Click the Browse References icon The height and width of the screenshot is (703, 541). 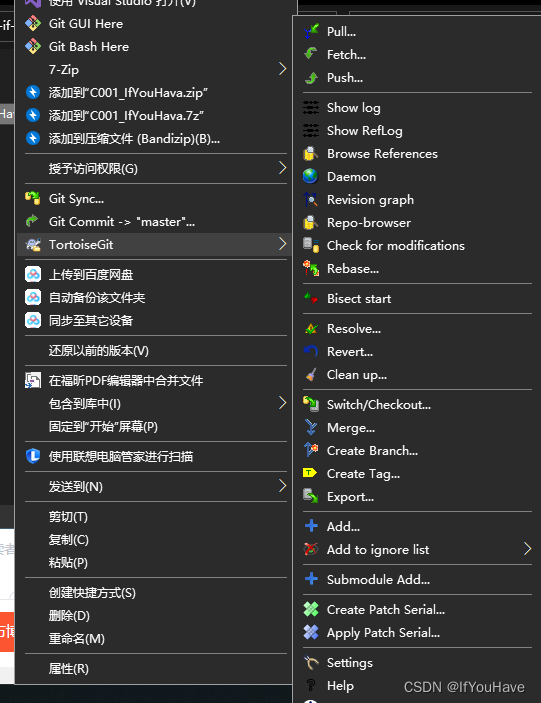[311, 153]
